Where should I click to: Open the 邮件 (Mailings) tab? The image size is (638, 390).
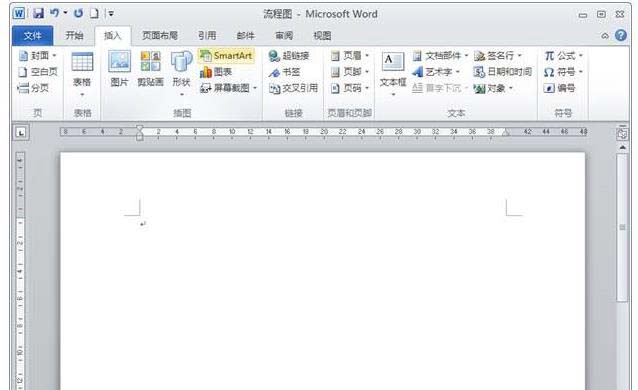click(x=245, y=36)
